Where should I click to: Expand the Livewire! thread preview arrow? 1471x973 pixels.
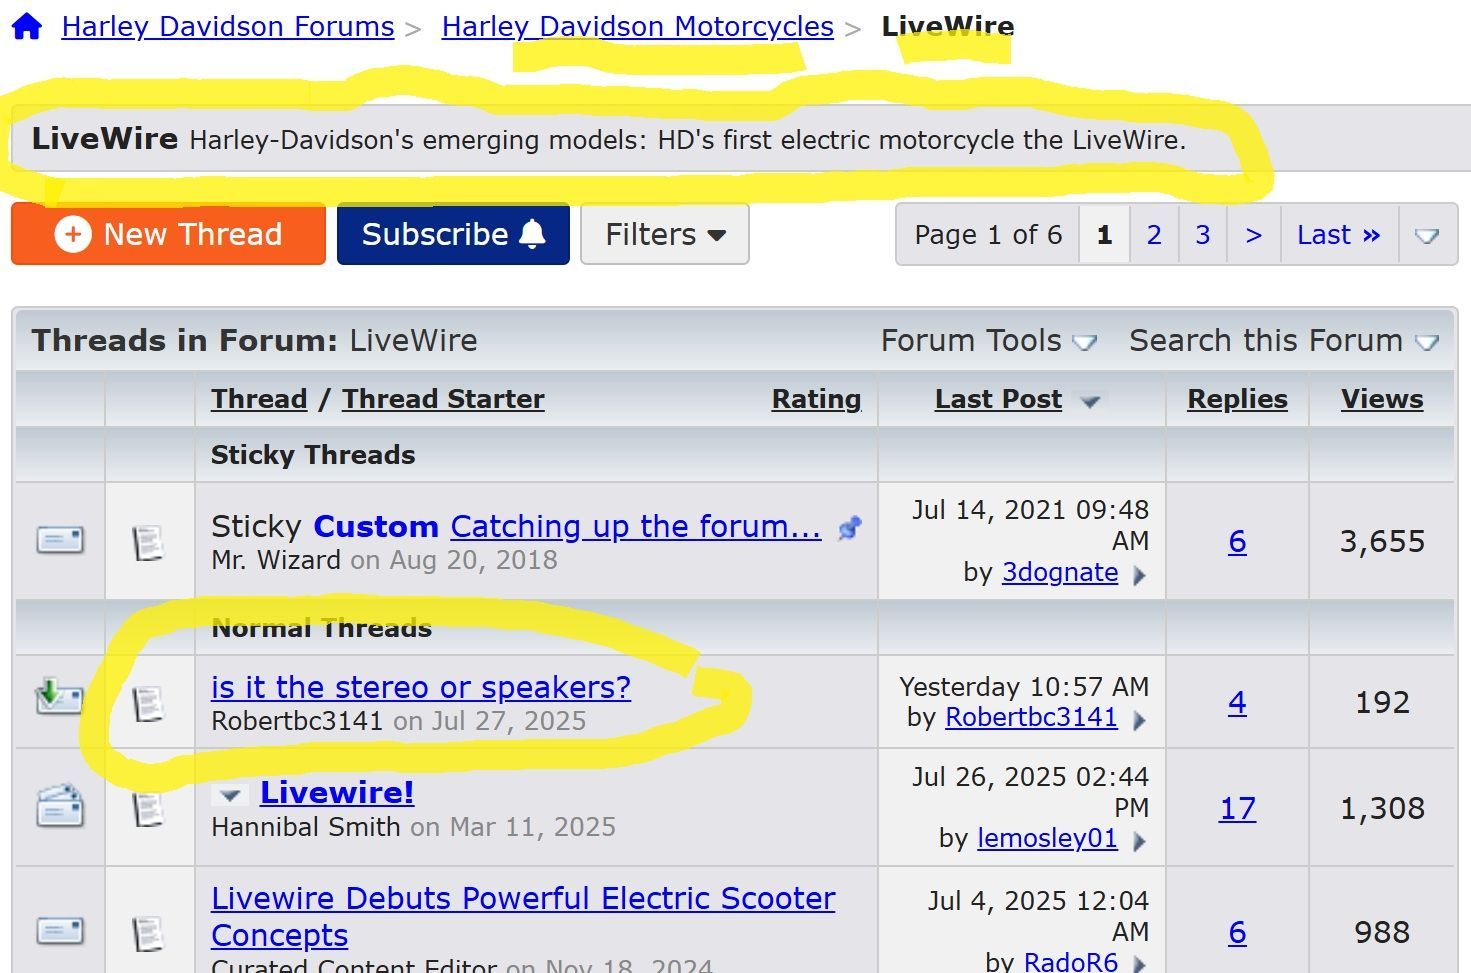pyautogui.click(x=231, y=796)
